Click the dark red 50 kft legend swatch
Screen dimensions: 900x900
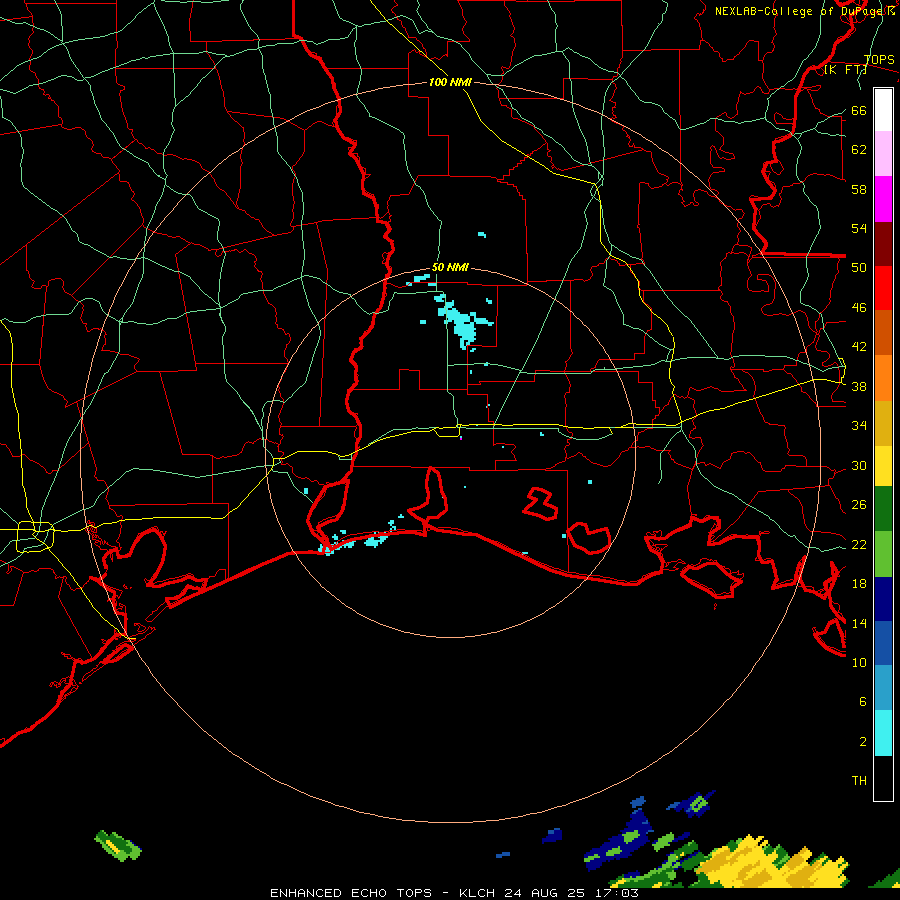point(883,244)
